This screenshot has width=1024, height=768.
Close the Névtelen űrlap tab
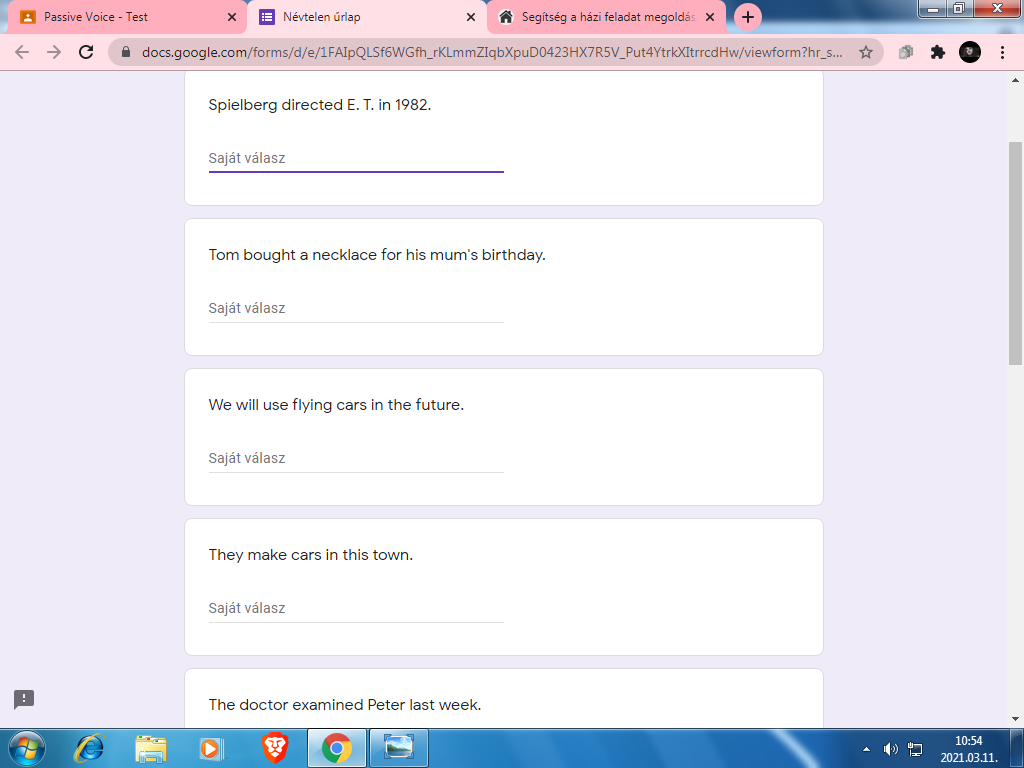[470, 17]
